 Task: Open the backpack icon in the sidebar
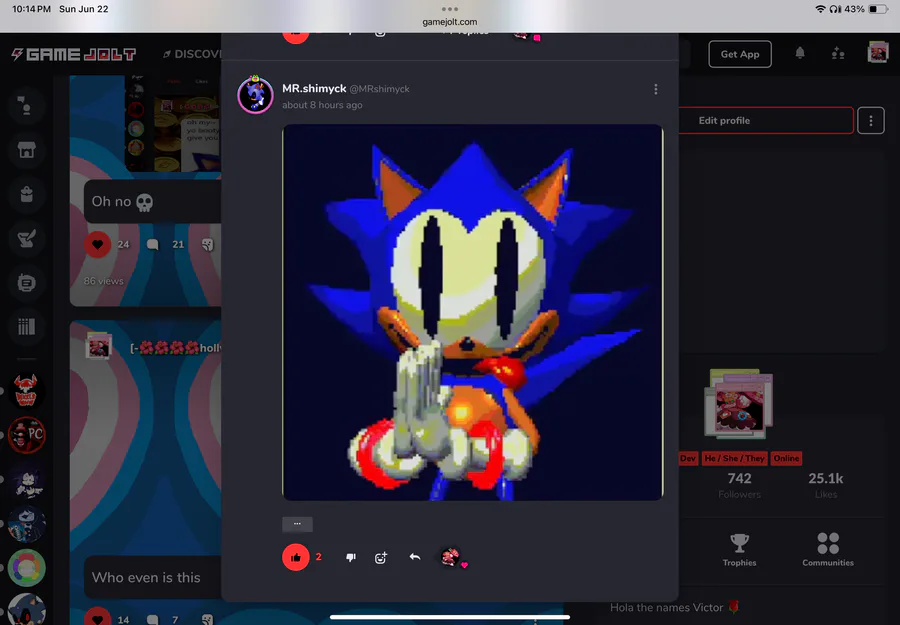click(26, 194)
